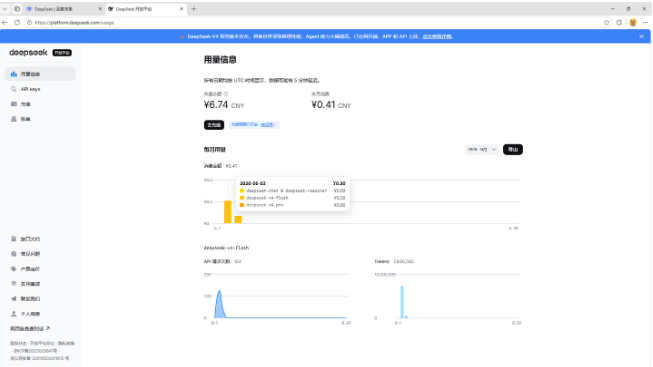This screenshot has width=653, height=367.
Task: Click the black 去充值 button
Action: pyautogui.click(x=214, y=125)
